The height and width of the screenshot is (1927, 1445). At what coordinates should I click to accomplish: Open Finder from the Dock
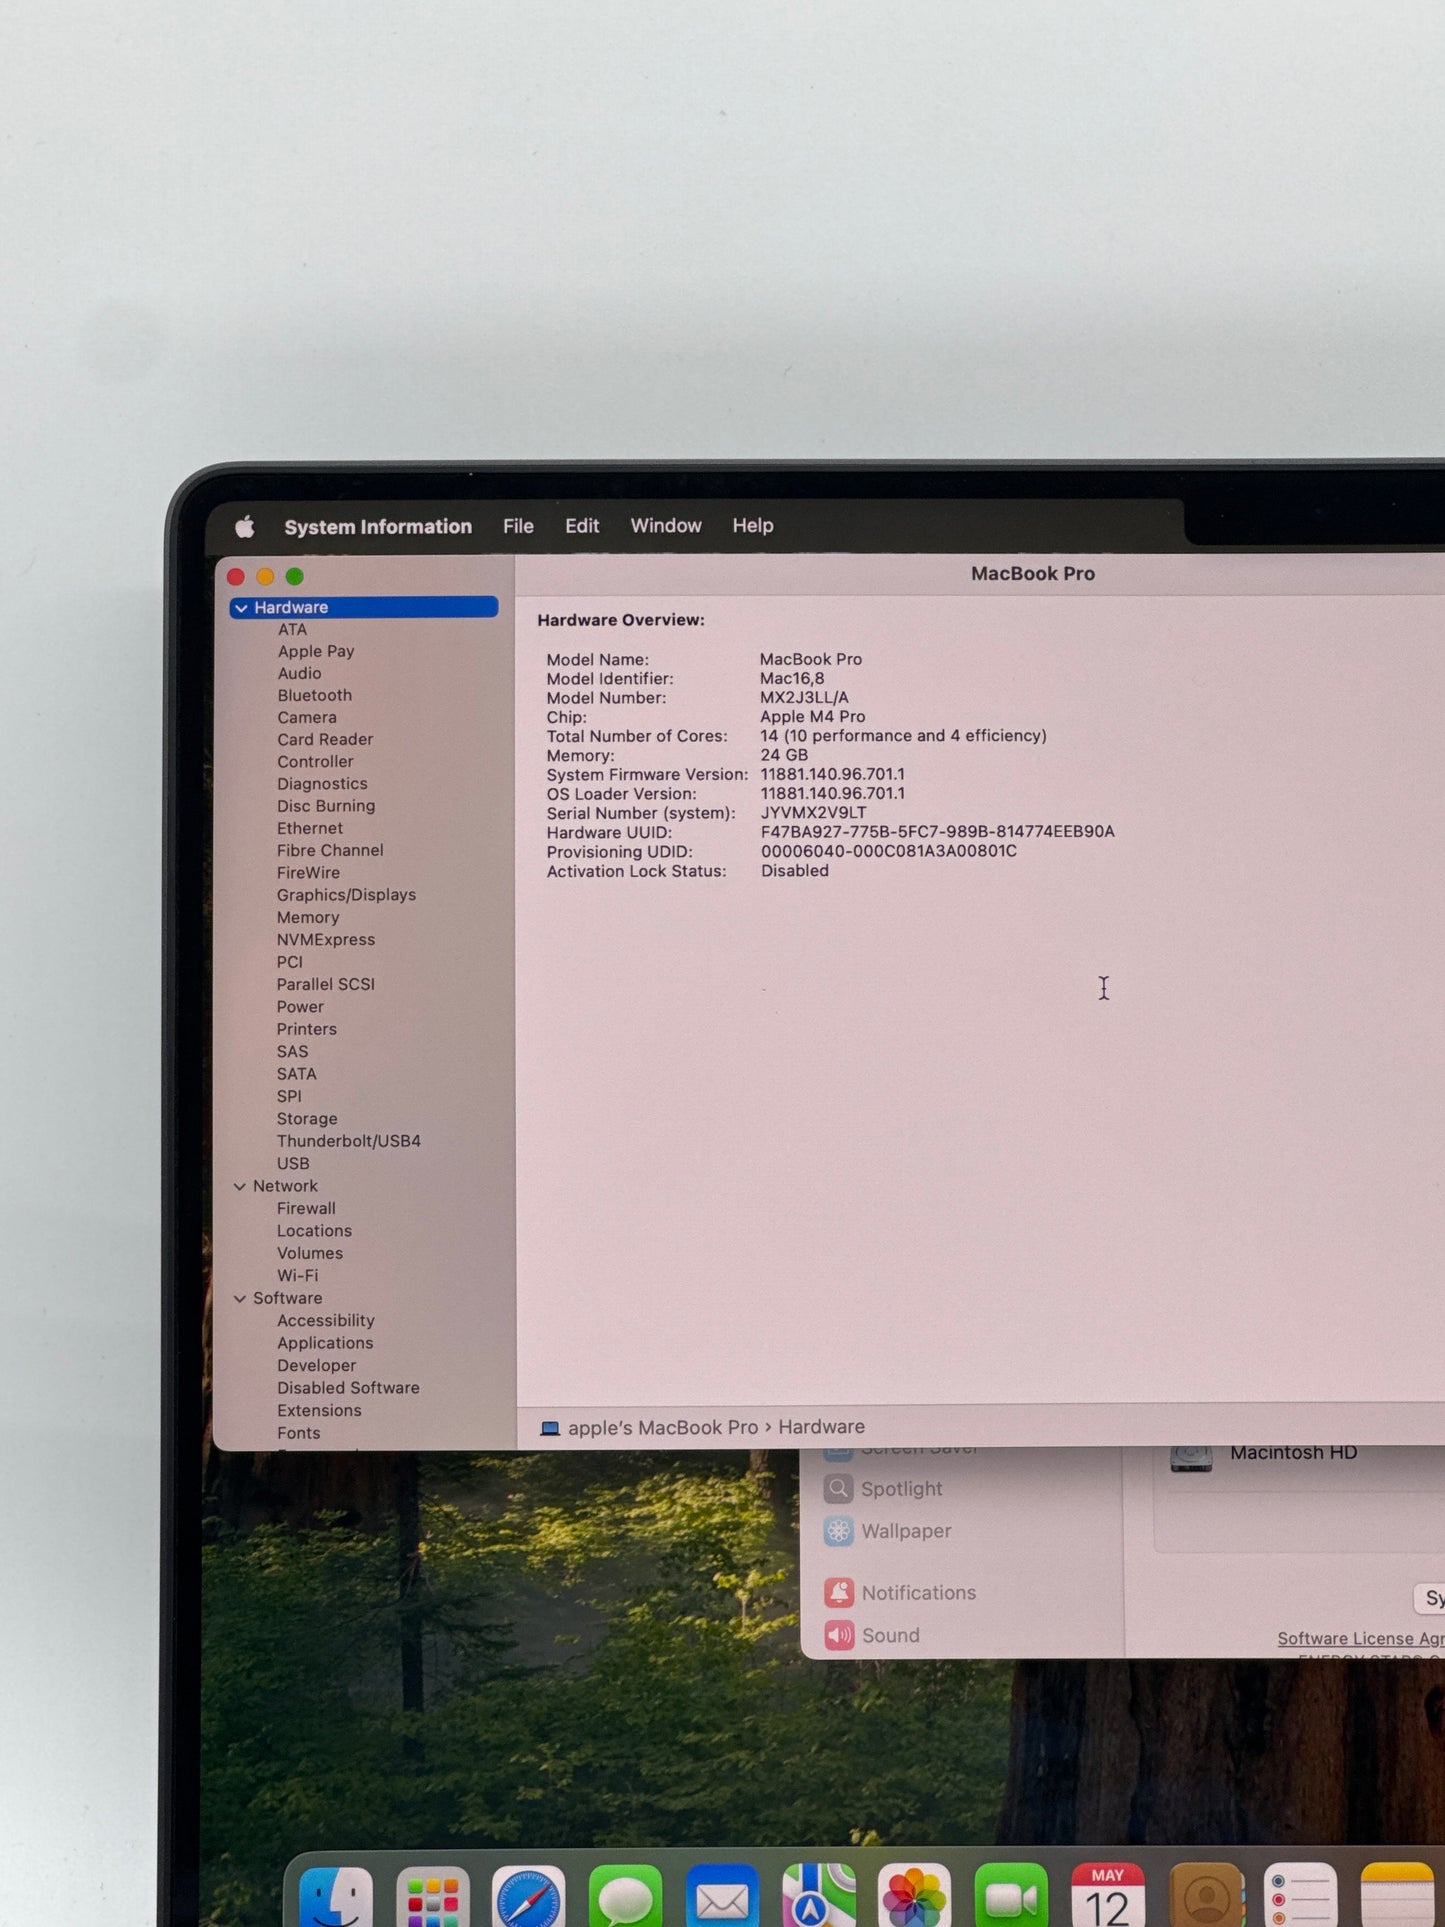[336, 1896]
